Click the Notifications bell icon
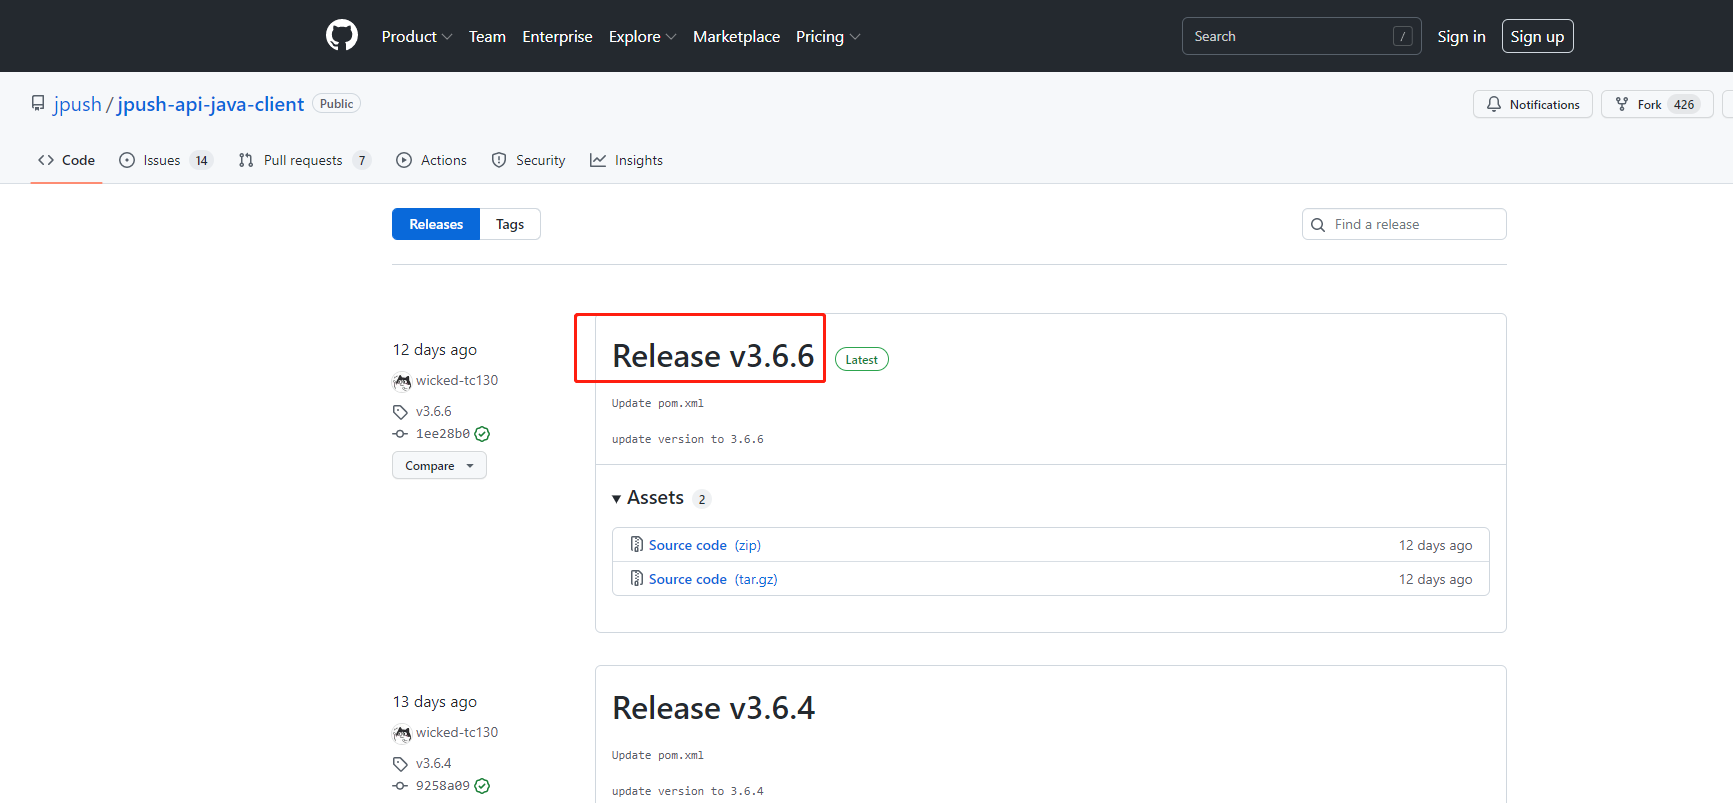 pyautogui.click(x=1494, y=104)
